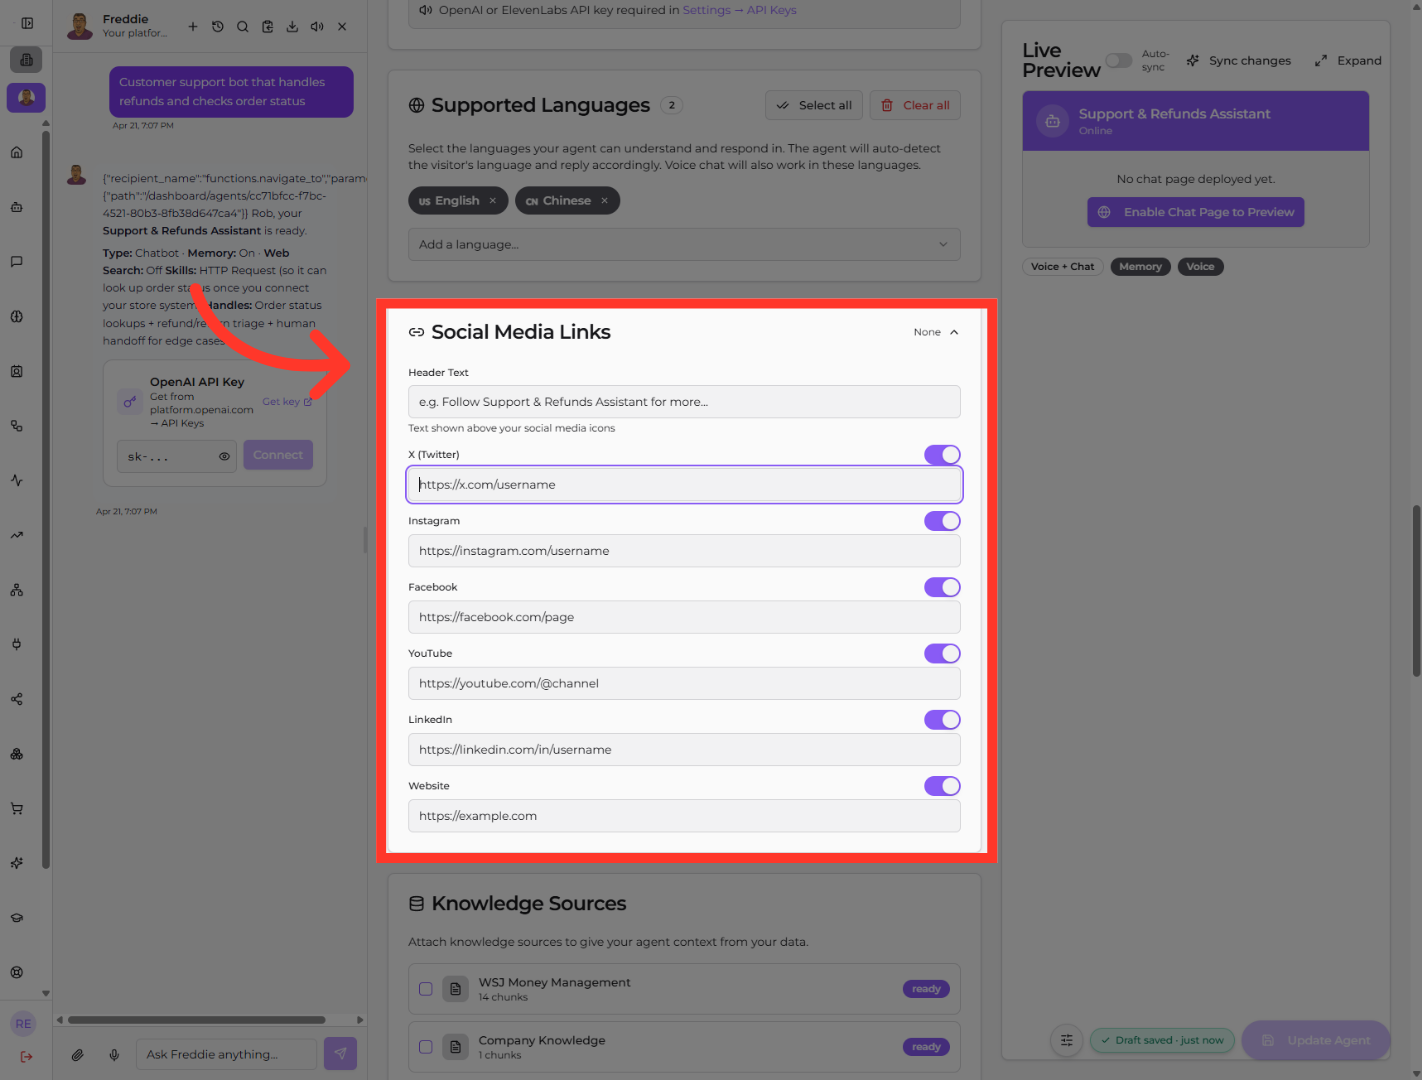1422x1080 pixels.
Task: Toggle the X (Twitter) link switch
Action: pyautogui.click(x=942, y=455)
